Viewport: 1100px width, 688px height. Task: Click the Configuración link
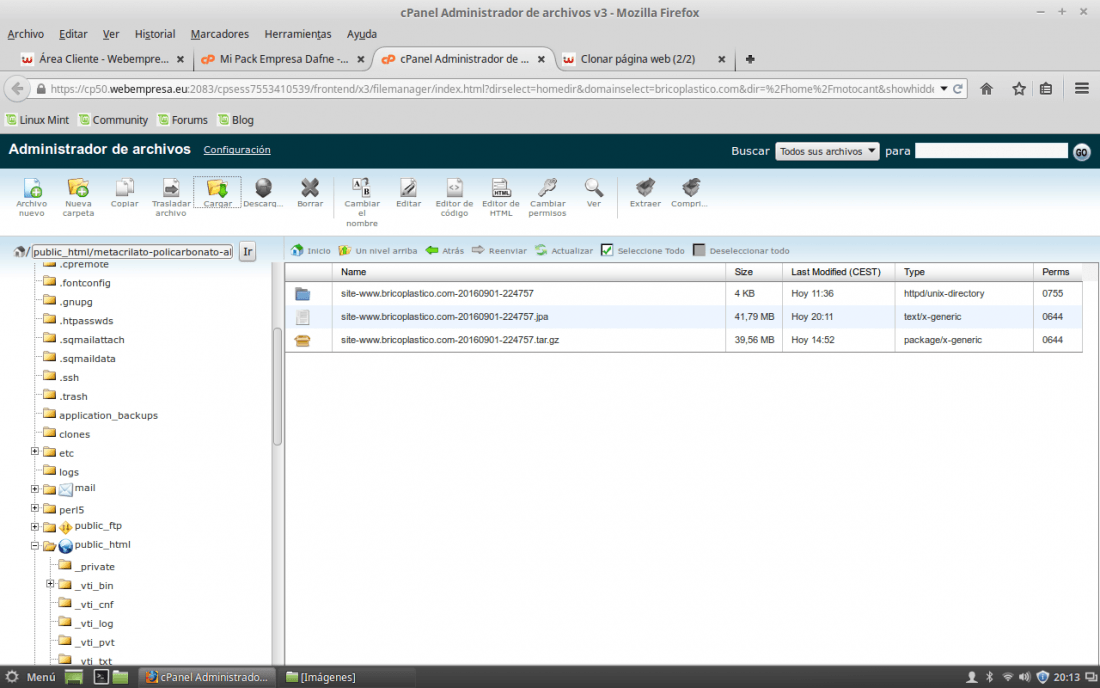[x=237, y=150]
